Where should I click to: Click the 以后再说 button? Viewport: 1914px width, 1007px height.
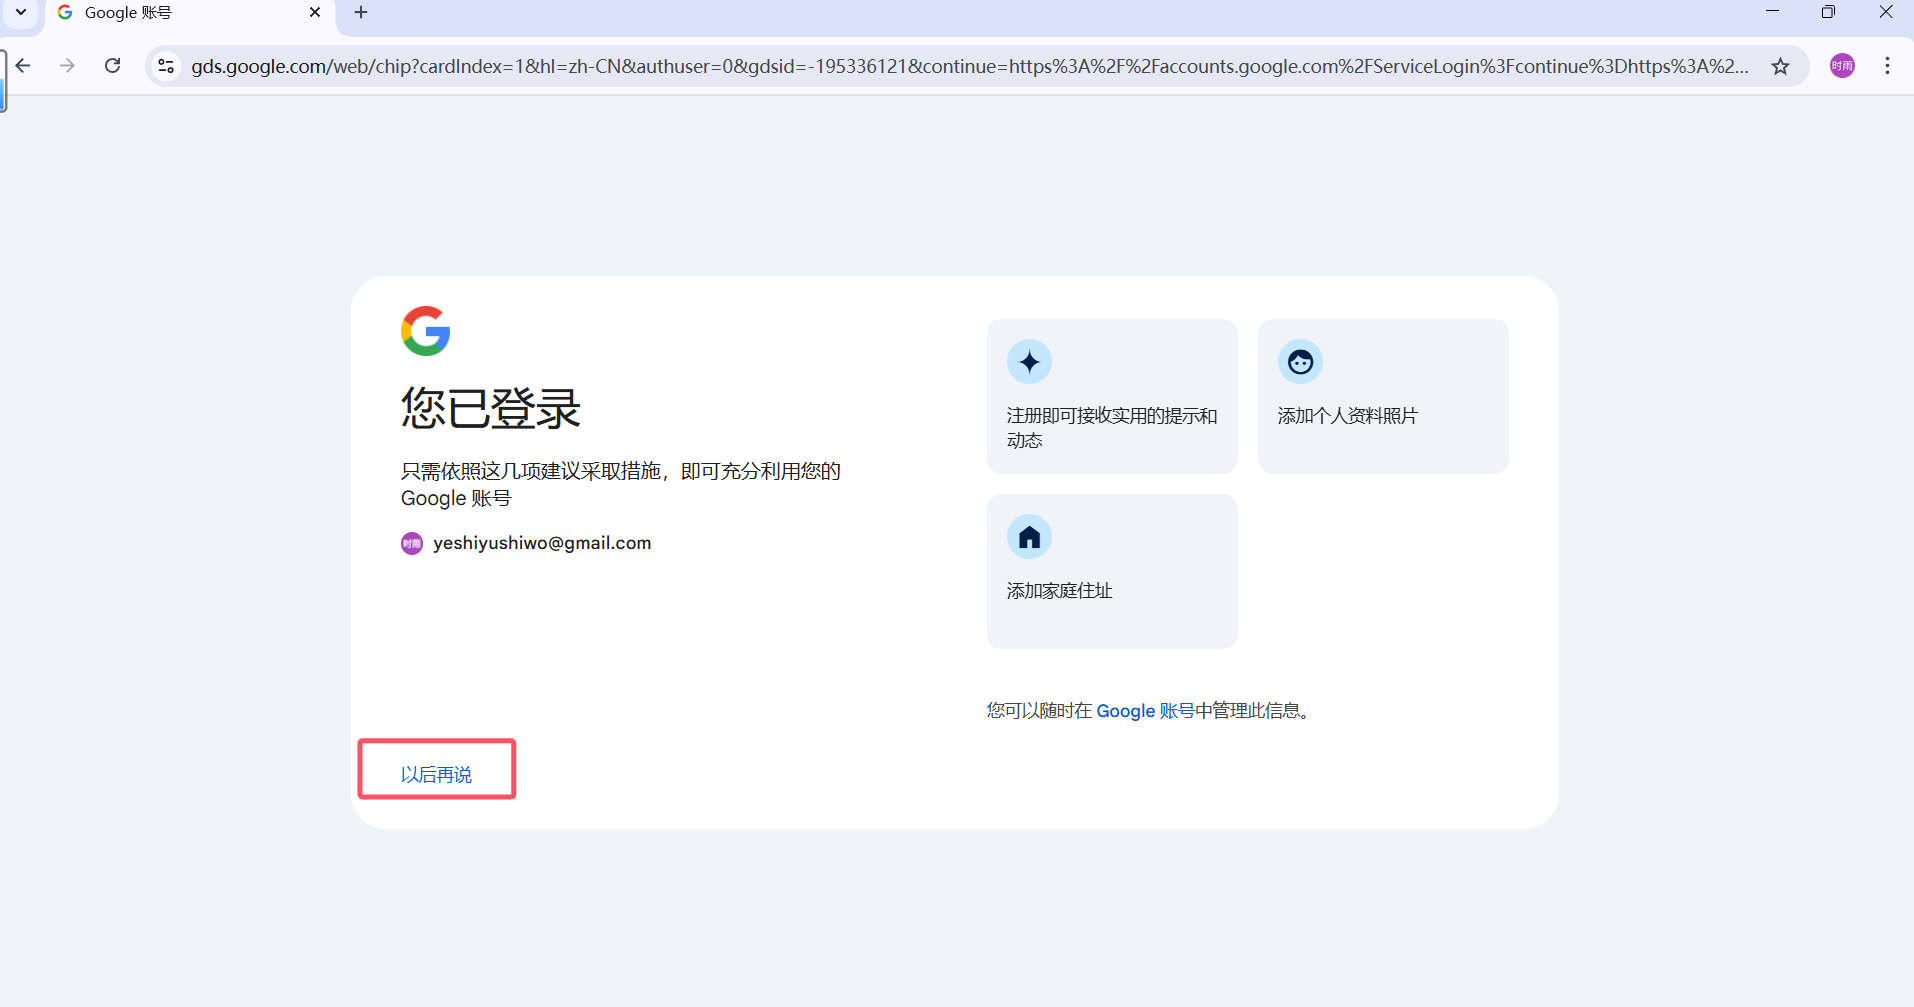(437, 774)
